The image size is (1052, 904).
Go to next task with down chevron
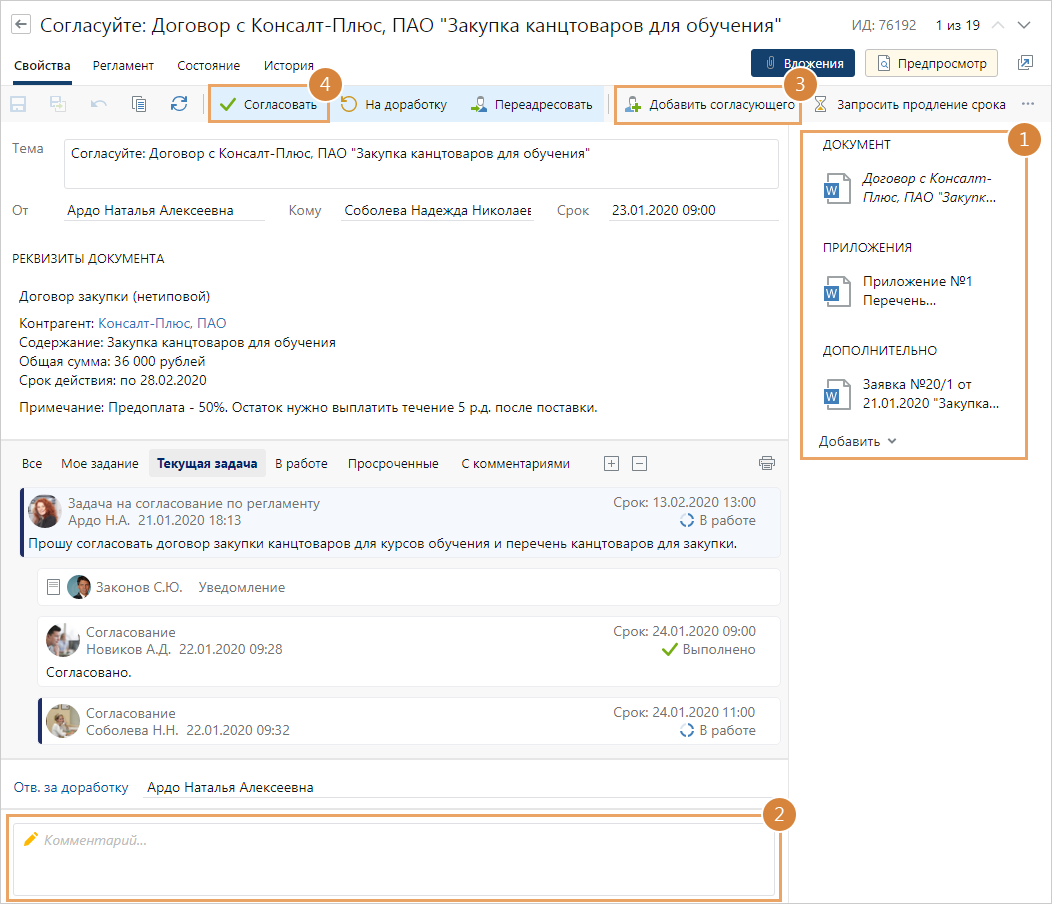click(1024, 25)
